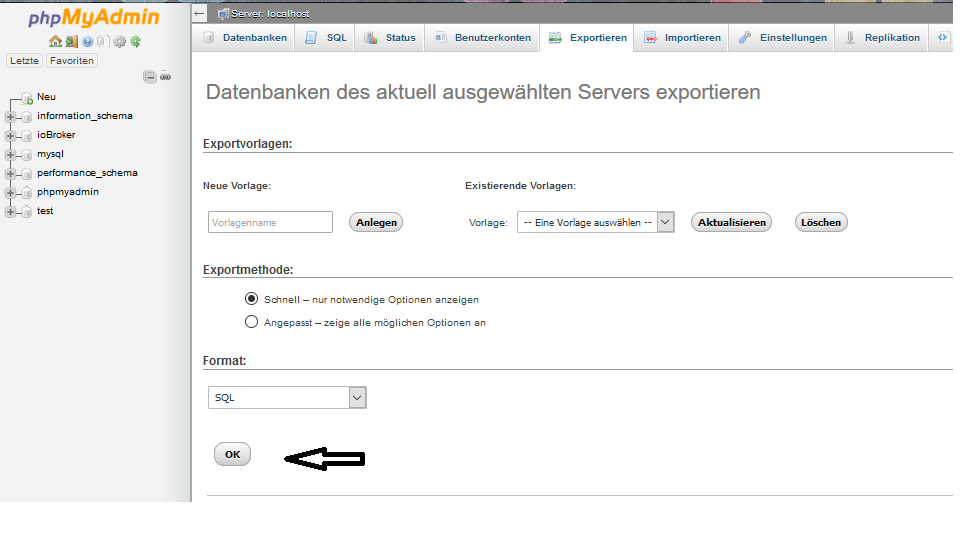Viewport: 960px width, 540px height.
Task: Open the phpMyAdmin documentation help icon
Action: 88,42
